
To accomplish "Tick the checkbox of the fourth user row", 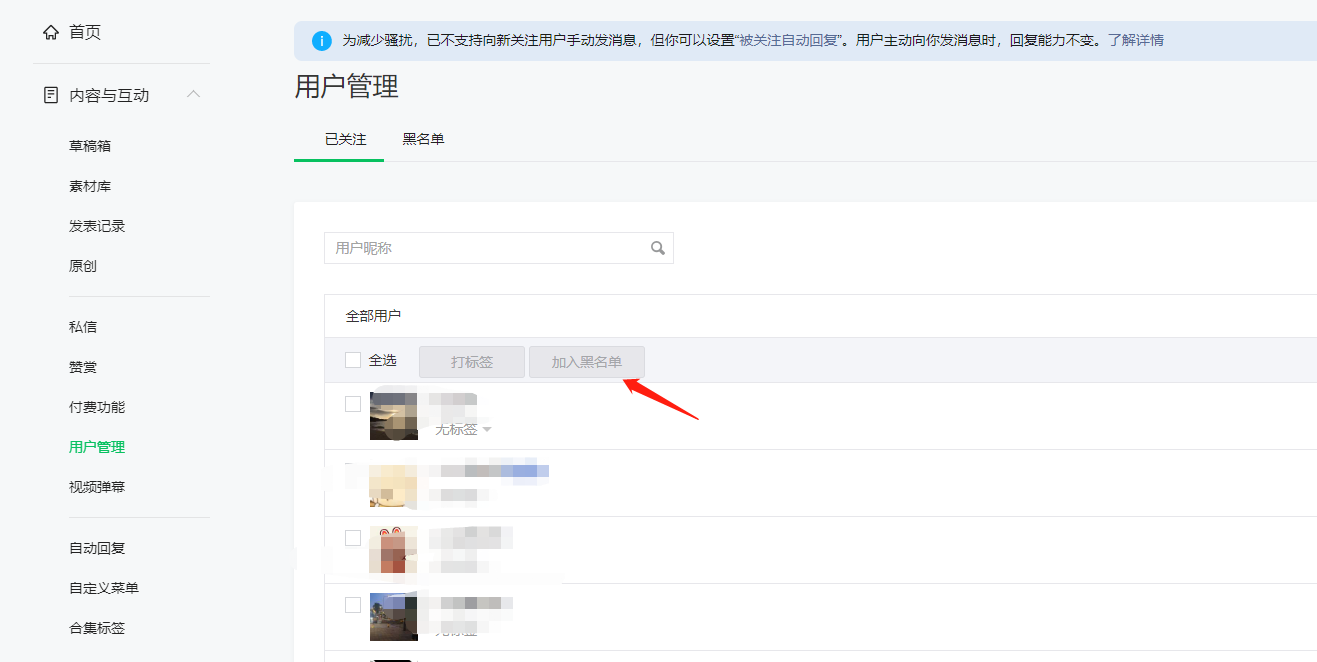I will (x=353, y=605).
